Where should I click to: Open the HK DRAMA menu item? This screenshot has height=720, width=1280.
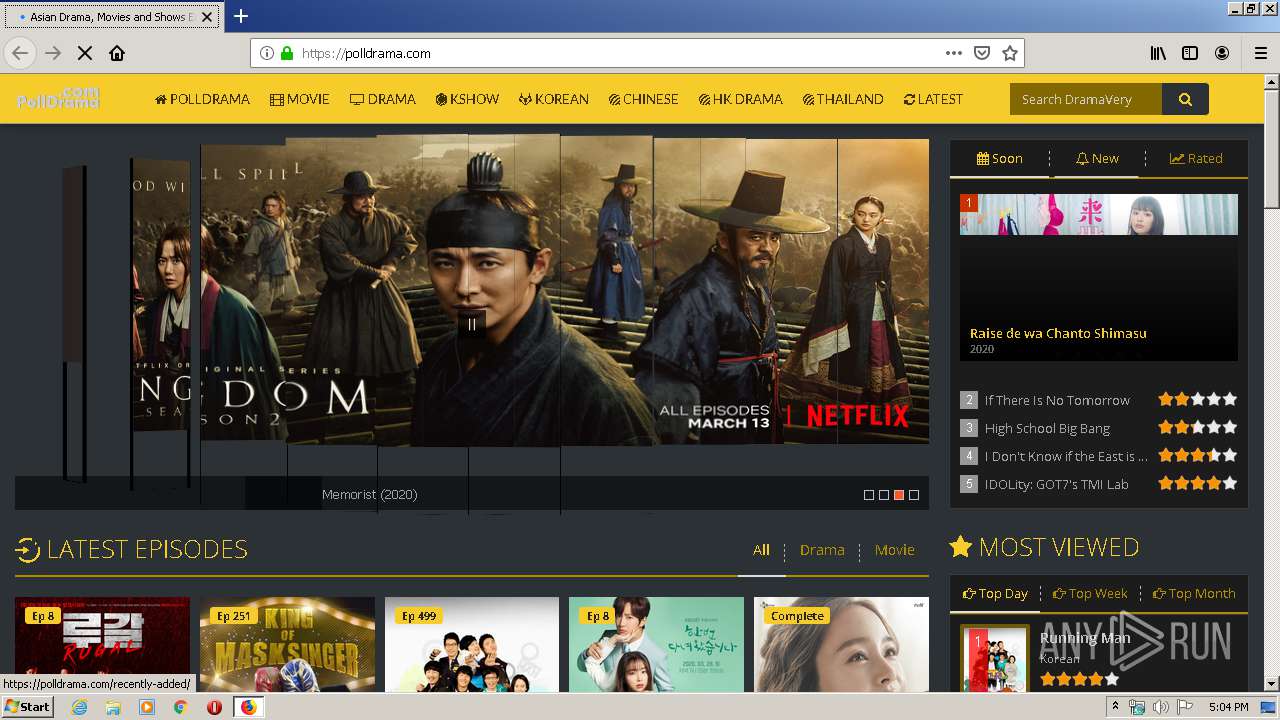(x=741, y=99)
